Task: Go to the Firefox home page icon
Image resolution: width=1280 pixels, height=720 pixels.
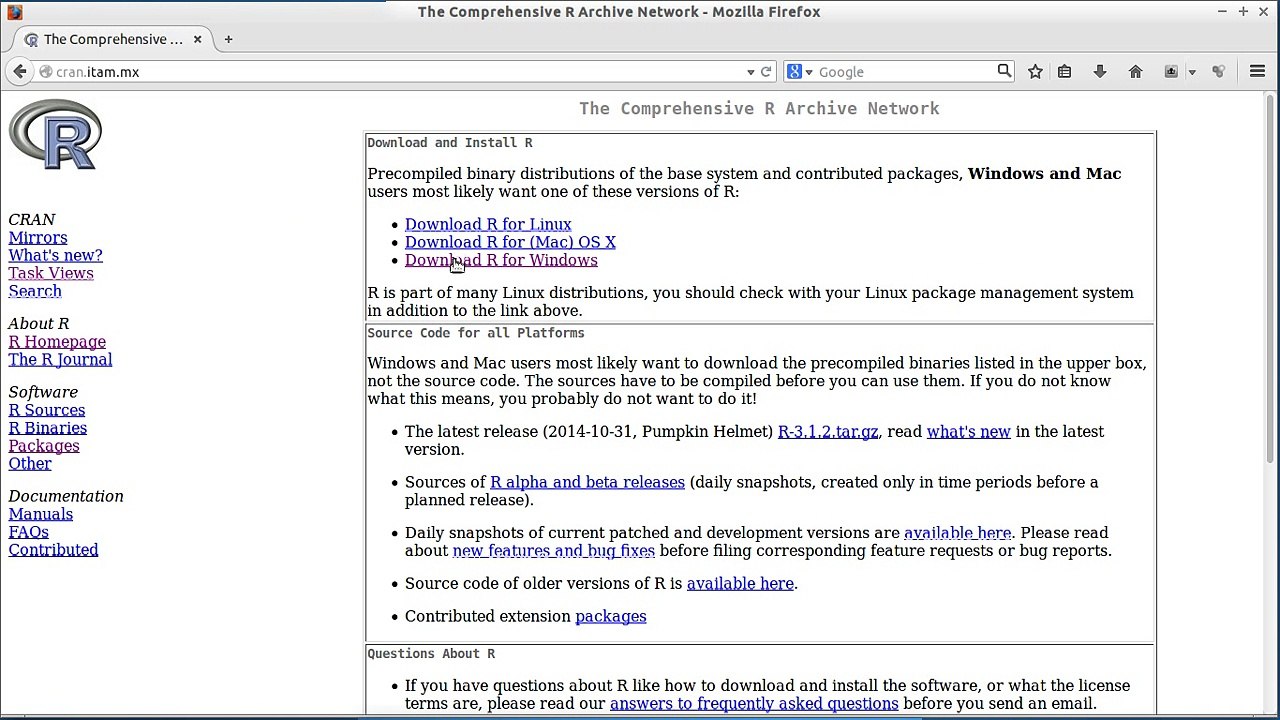Action: pos(1135,72)
